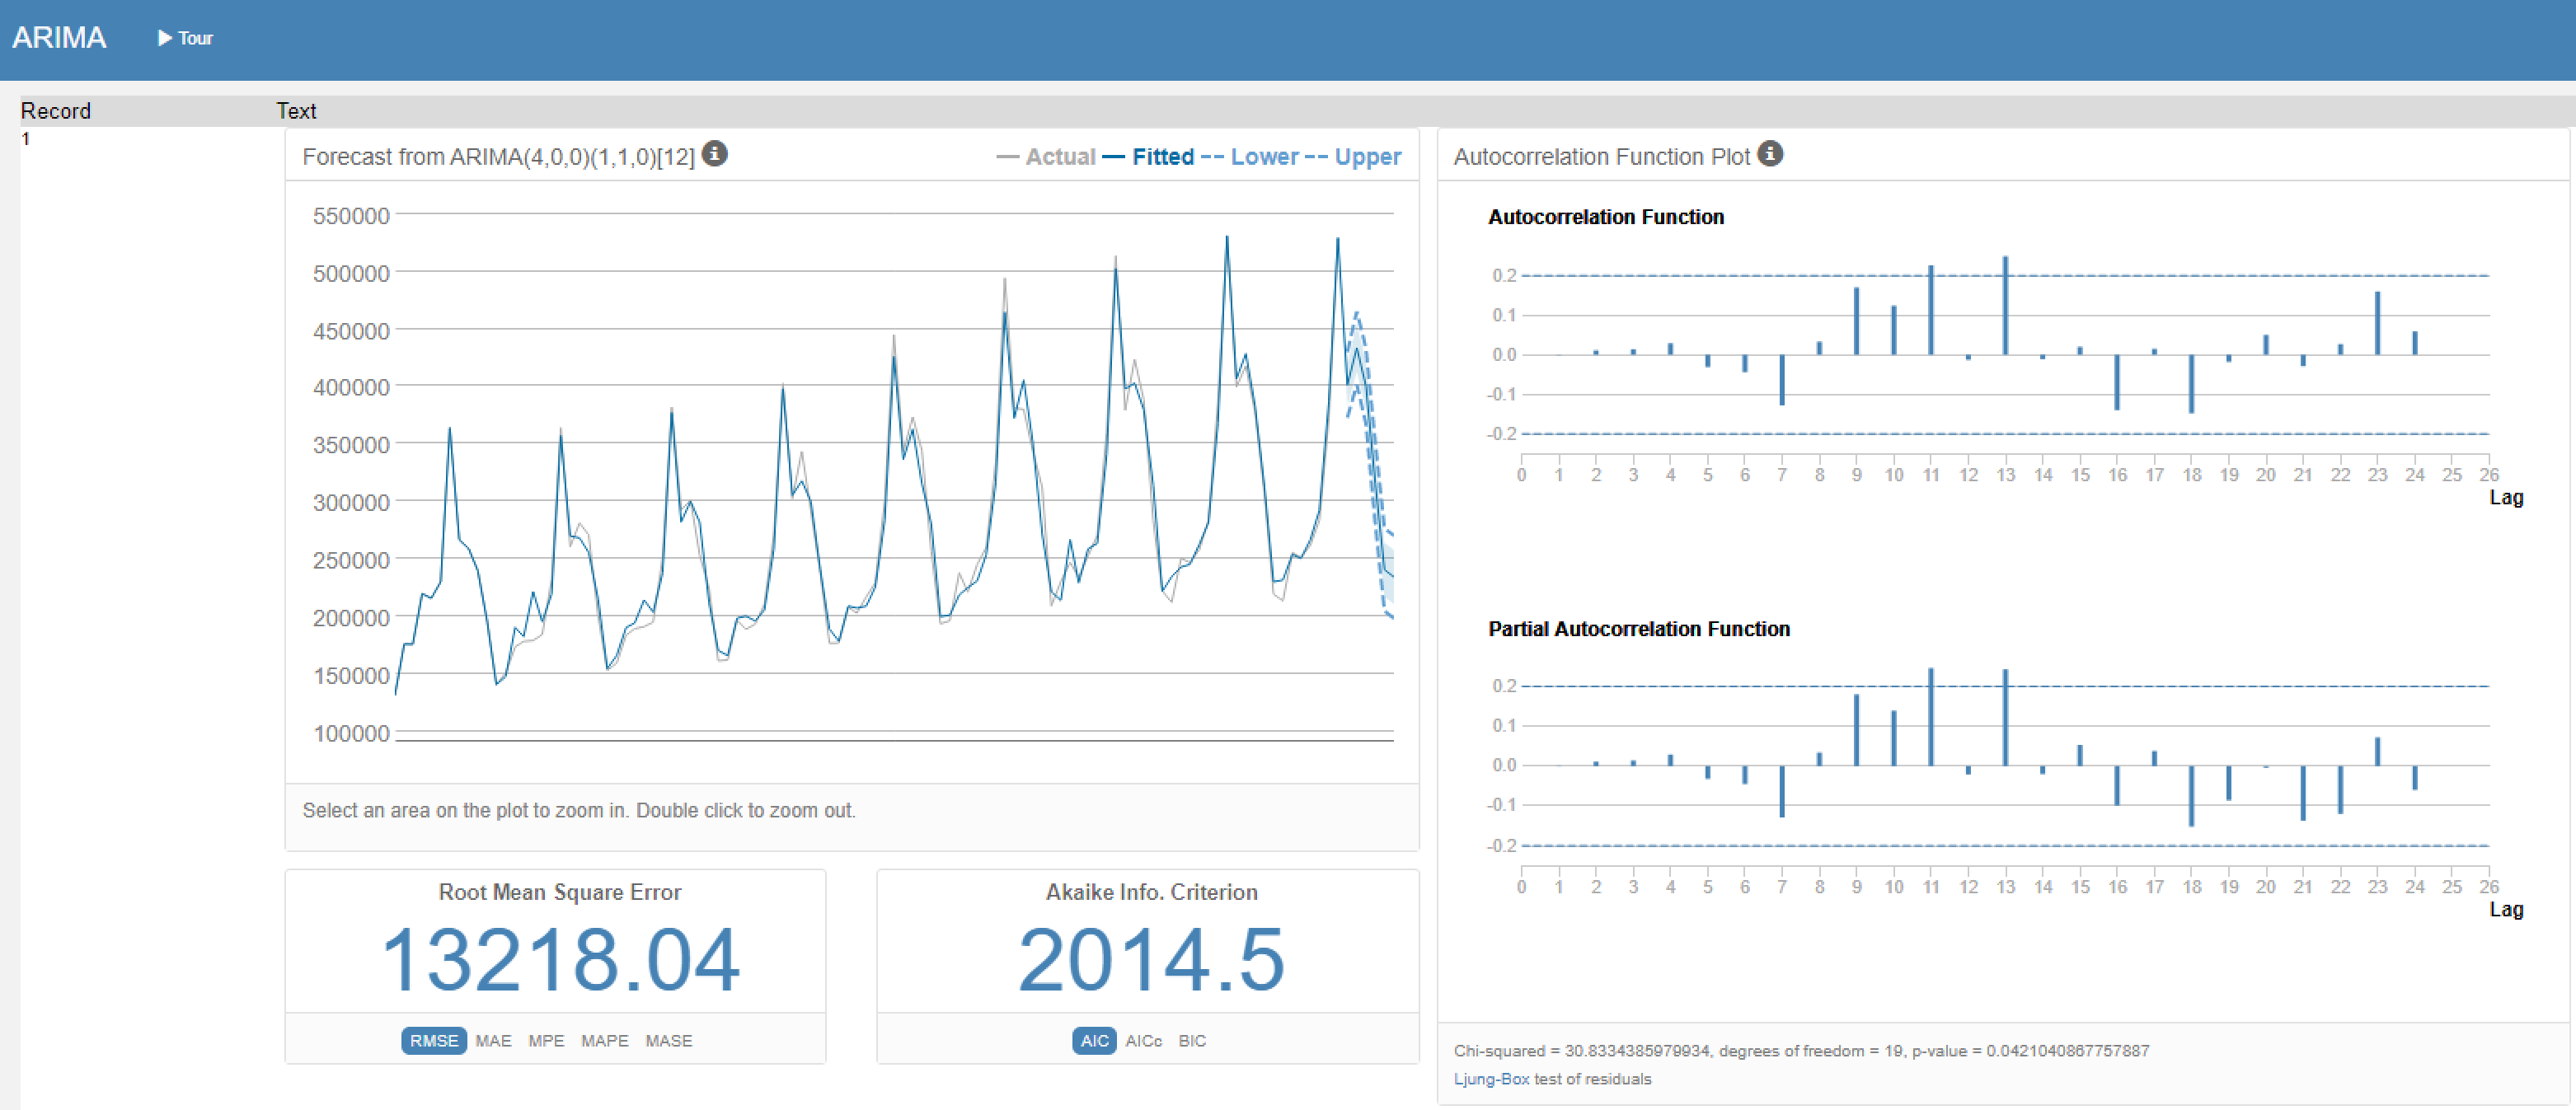Switch error metric to MAE
Image resolution: width=2576 pixels, height=1110 pixels.
point(493,1041)
